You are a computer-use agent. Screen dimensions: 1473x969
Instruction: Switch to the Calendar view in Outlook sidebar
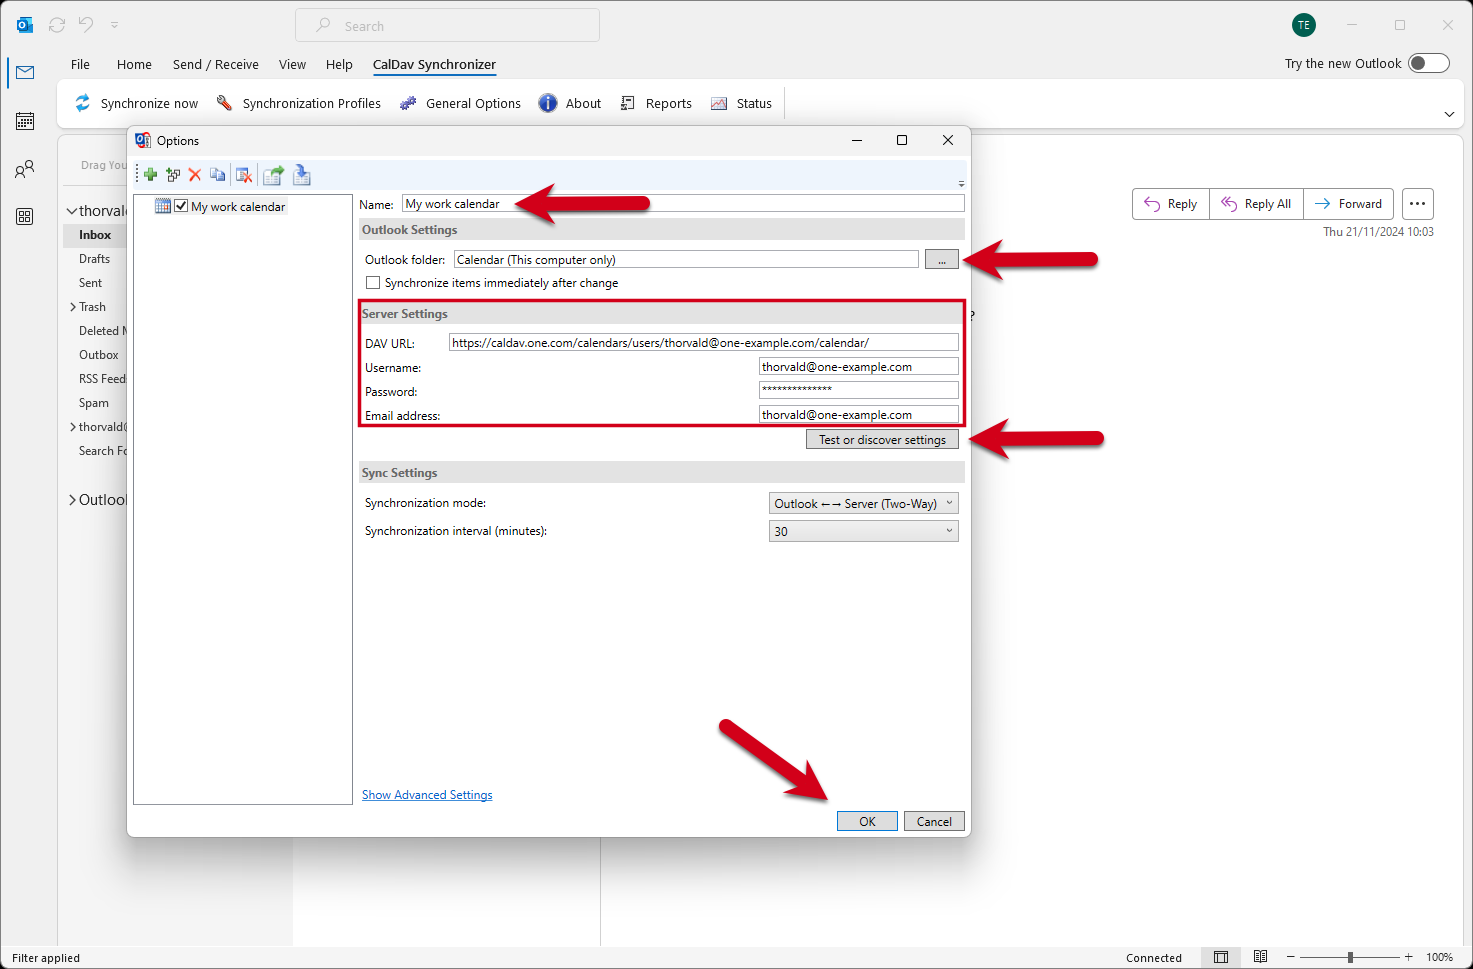click(24, 120)
